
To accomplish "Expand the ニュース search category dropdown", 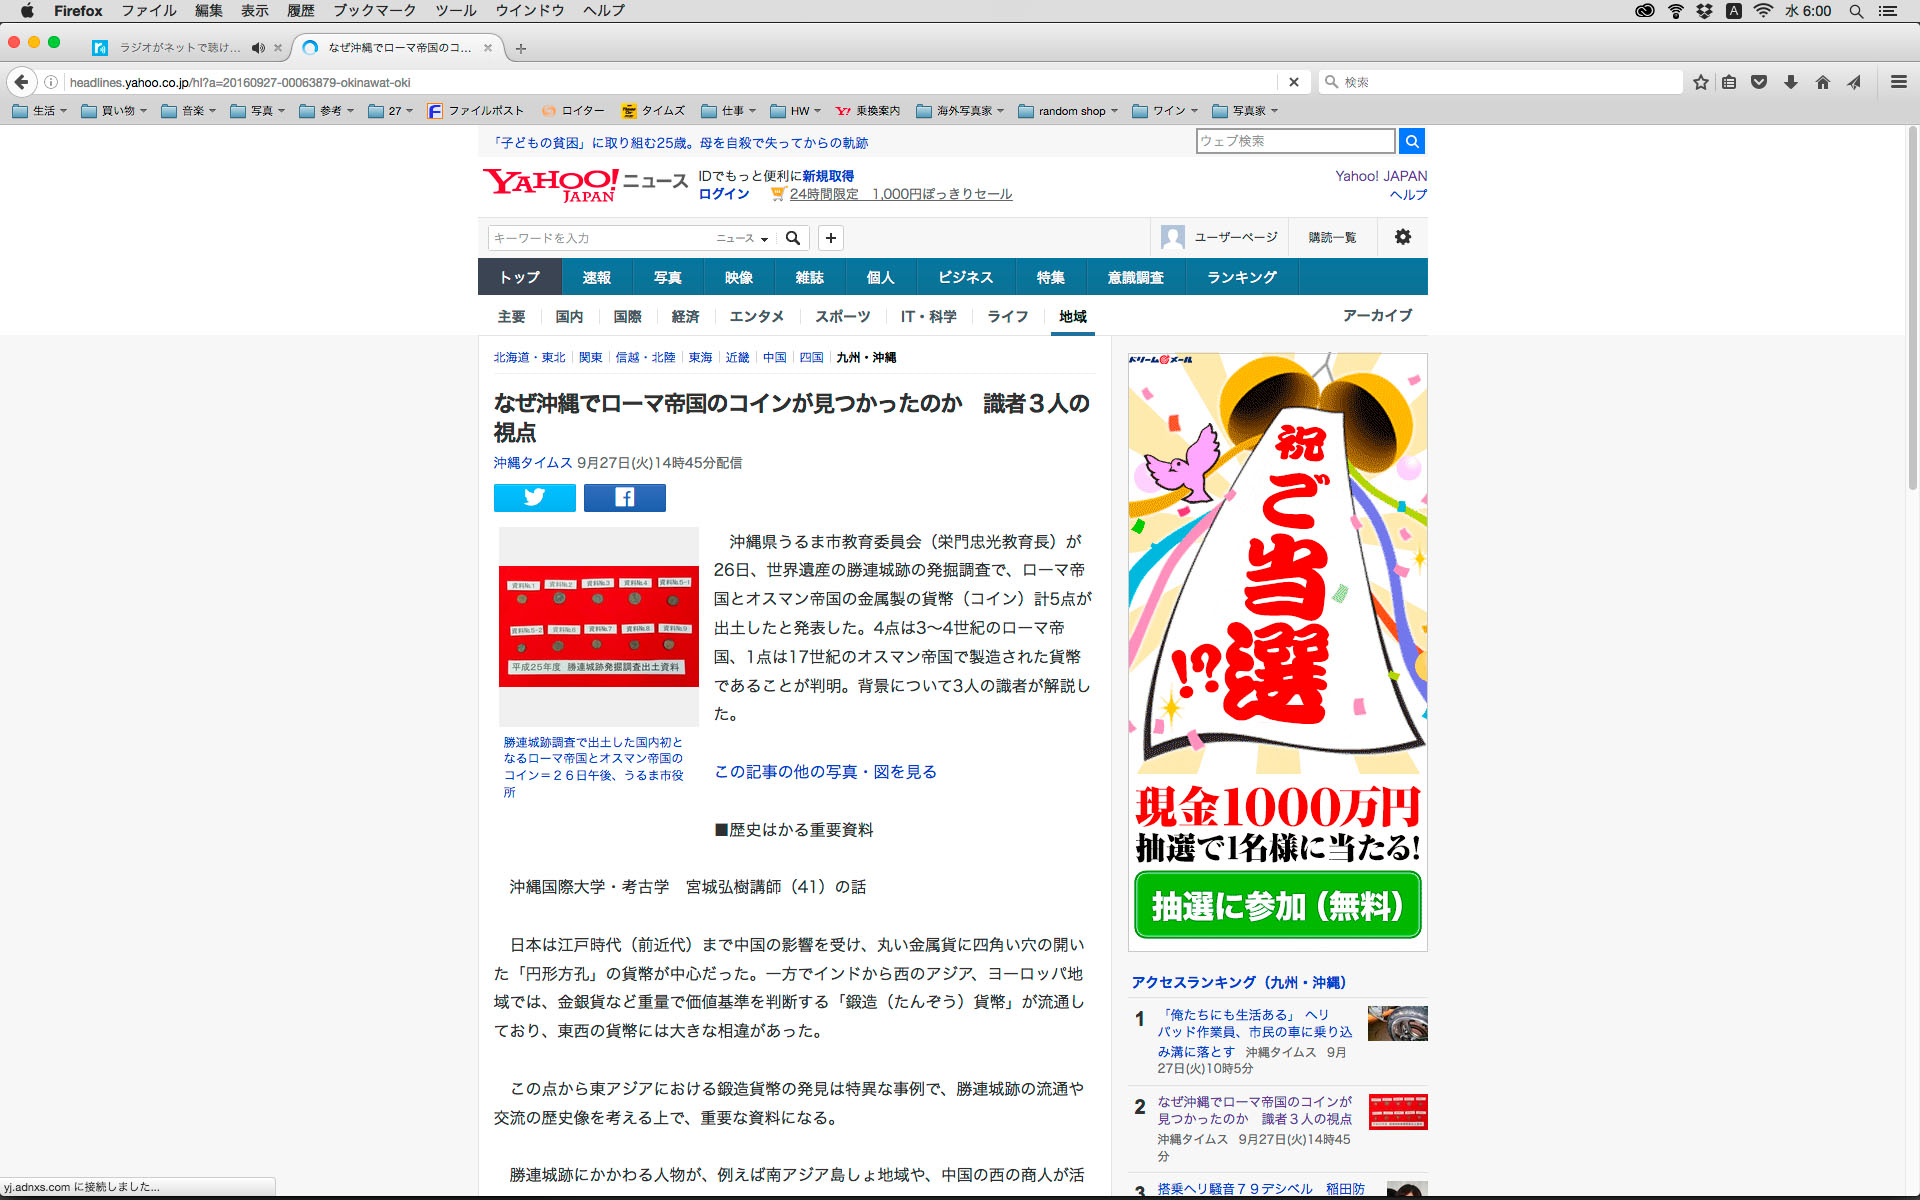I will point(742,238).
